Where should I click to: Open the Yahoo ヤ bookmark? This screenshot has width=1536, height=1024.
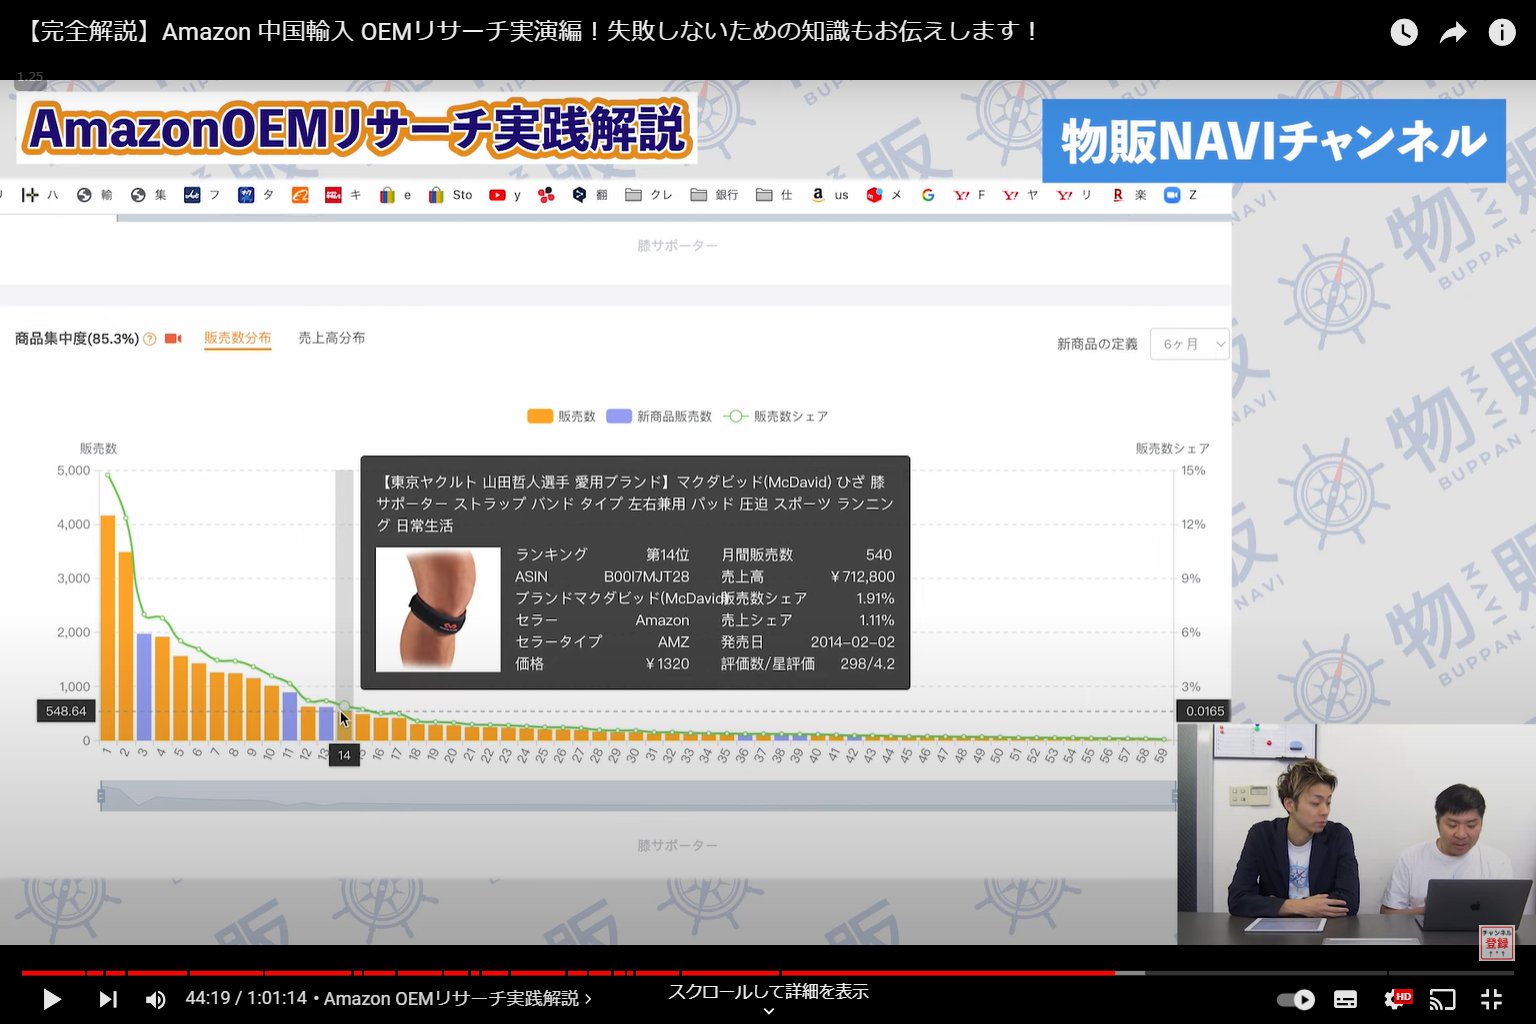point(1021,195)
